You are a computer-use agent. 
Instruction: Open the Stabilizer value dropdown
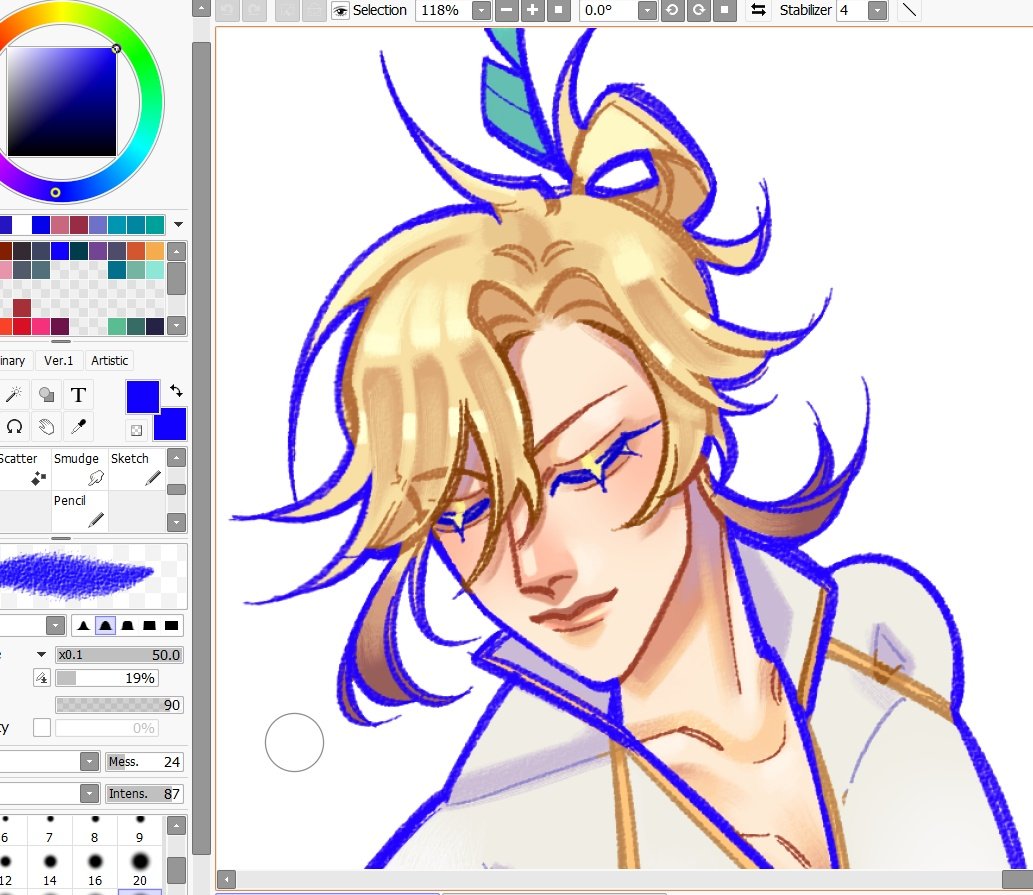point(877,11)
